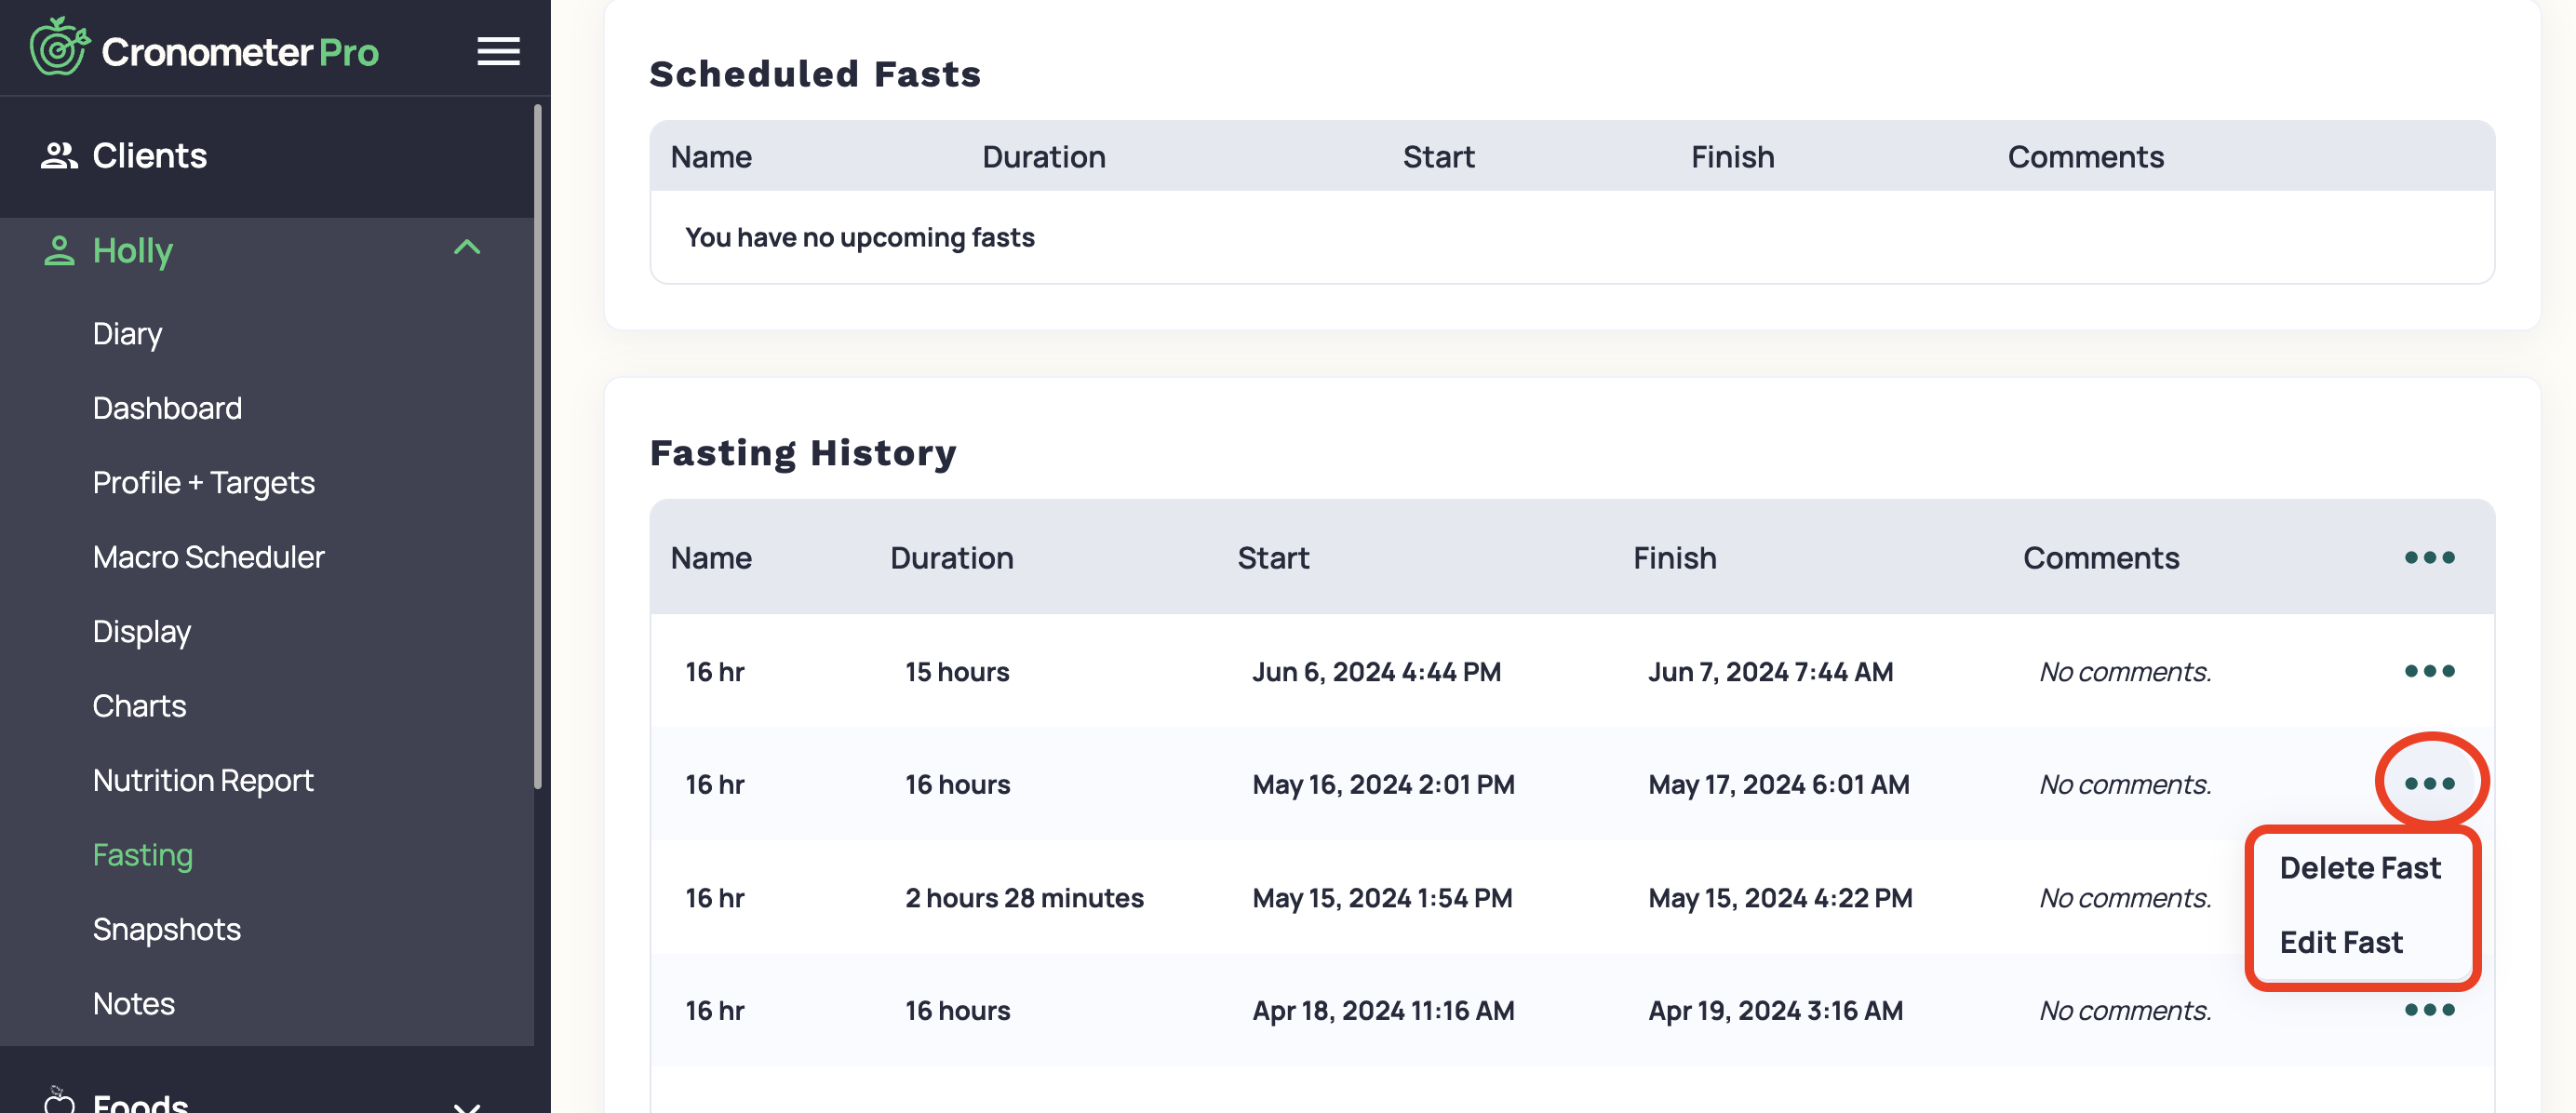Viewport: 2576px width, 1113px height.
Task: Open the options menu for the Apr 18 fast
Action: coord(2429,1009)
